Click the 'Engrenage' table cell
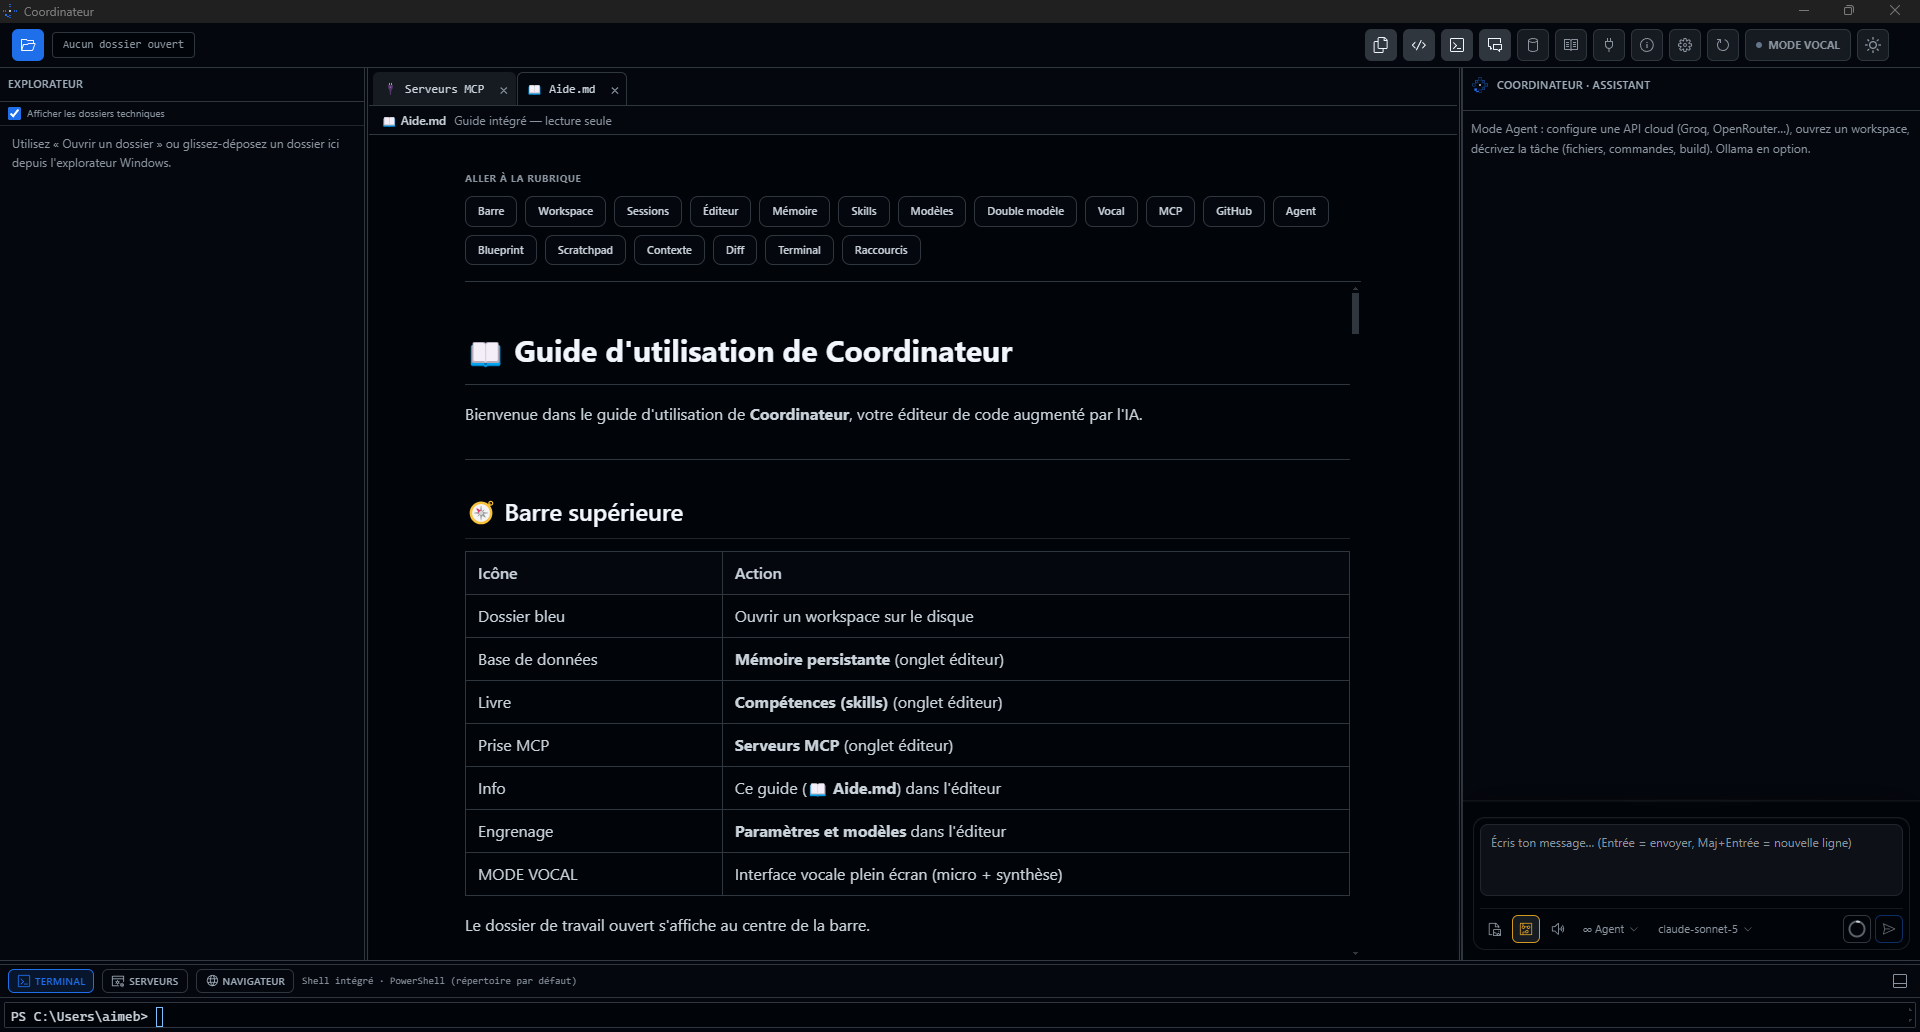Image resolution: width=1920 pixels, height=1032 pixels. 594,831
